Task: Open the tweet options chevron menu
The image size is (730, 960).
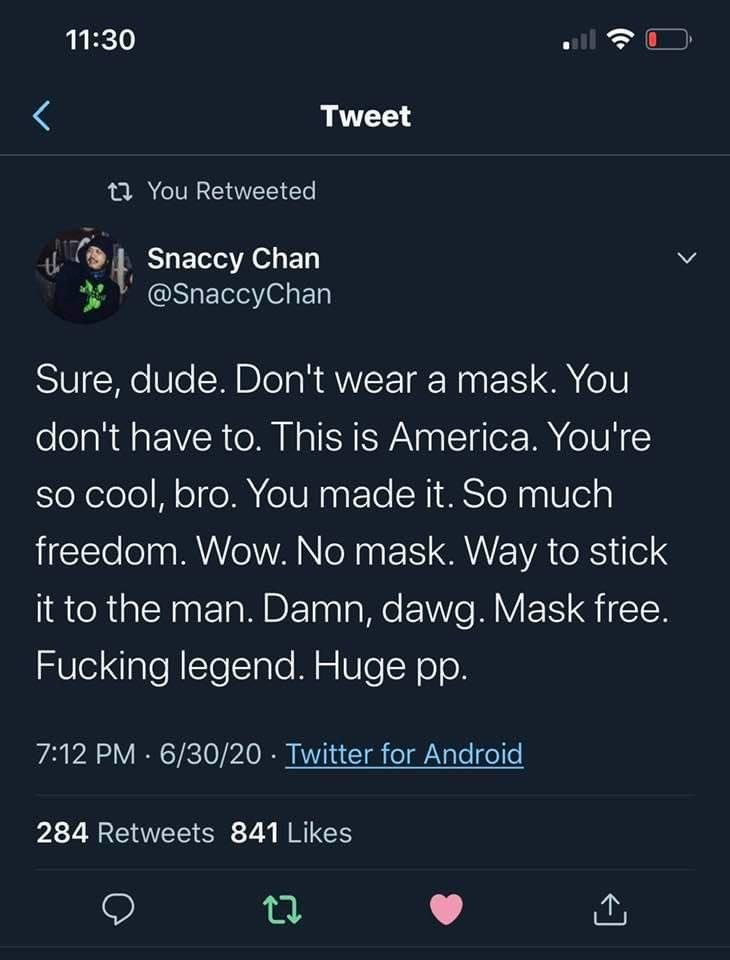Action: [x=684, y=259]
